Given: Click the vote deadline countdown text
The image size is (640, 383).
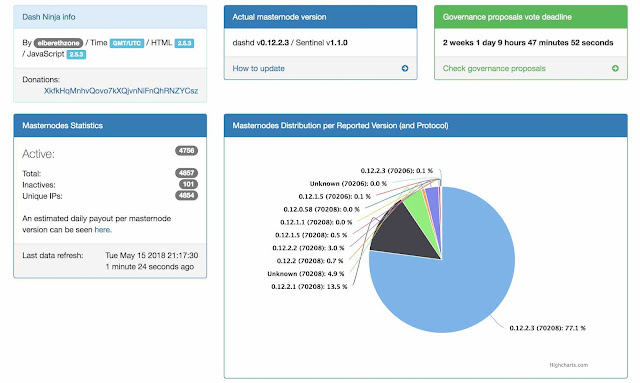Looking at the screenshot, I should click(528, 42).
